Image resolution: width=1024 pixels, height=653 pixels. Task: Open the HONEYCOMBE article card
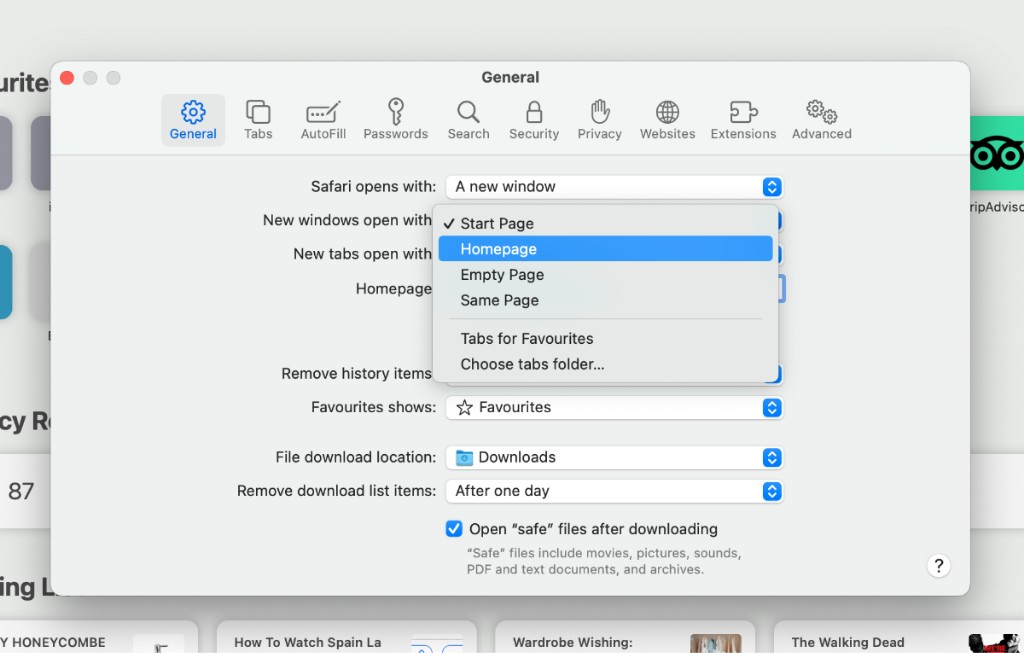click(x=98, y=638)
